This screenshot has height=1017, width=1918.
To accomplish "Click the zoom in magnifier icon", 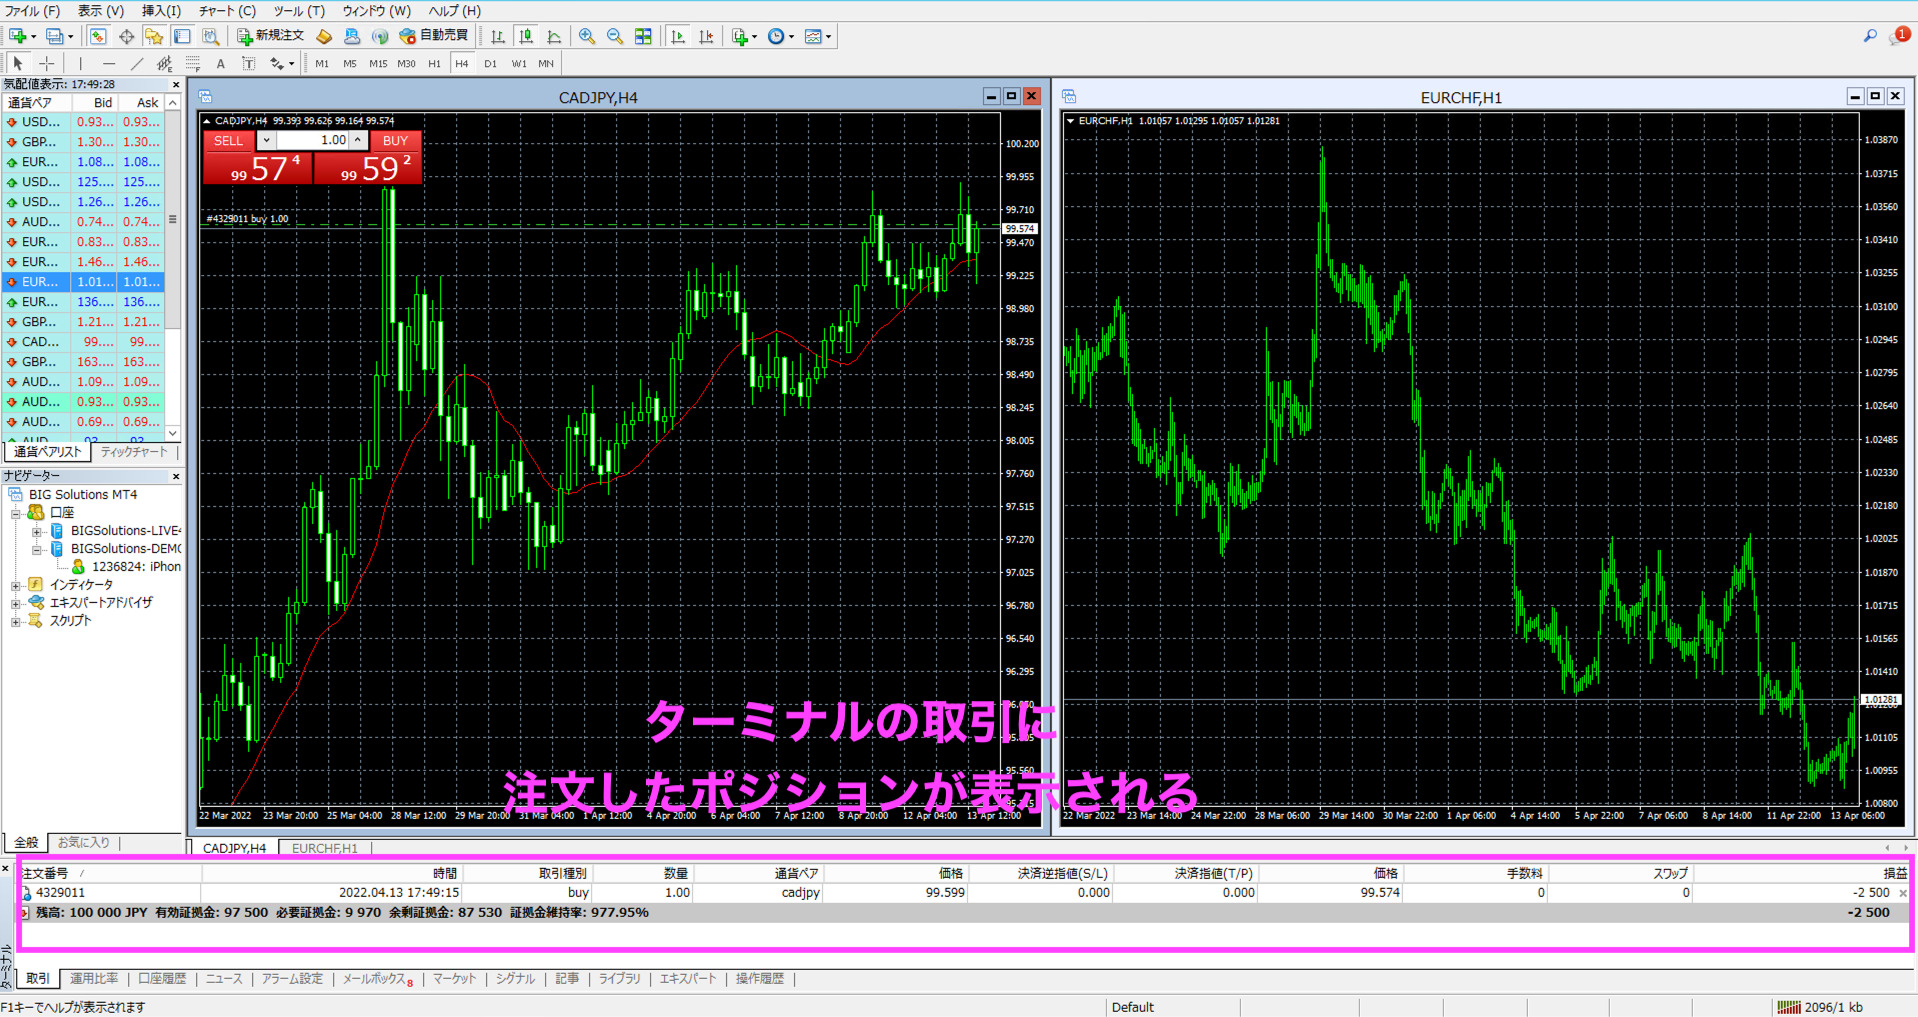I will [587, 36].
